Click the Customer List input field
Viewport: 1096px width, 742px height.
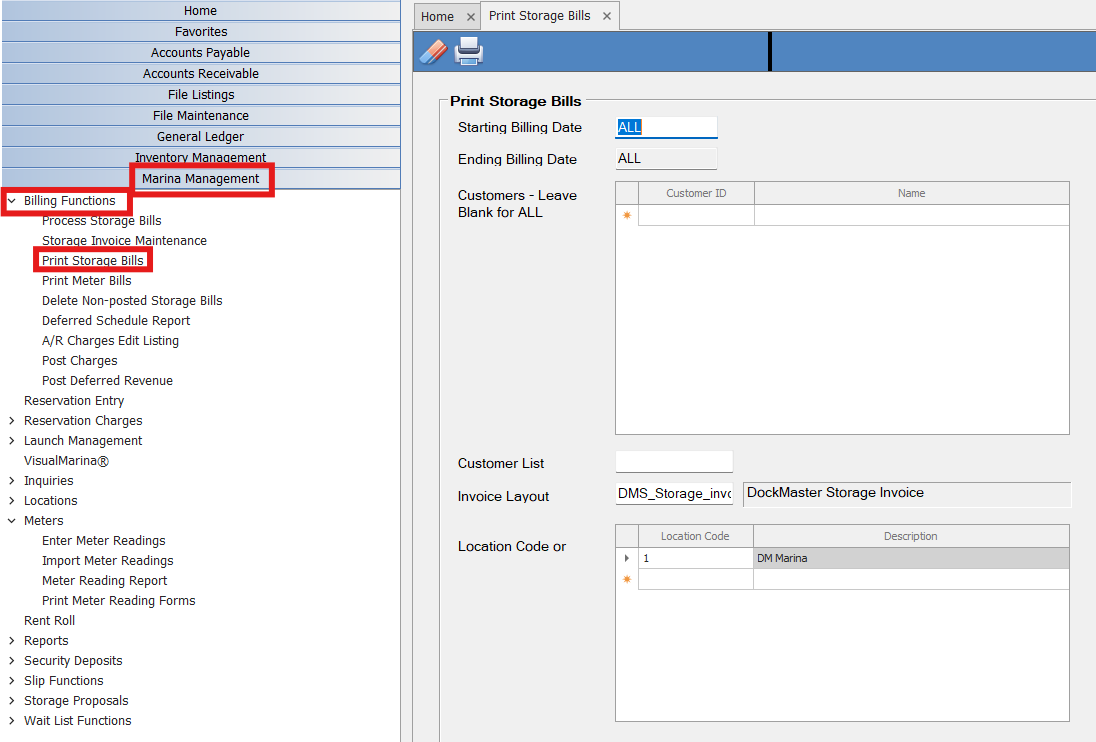pos(673,462)
